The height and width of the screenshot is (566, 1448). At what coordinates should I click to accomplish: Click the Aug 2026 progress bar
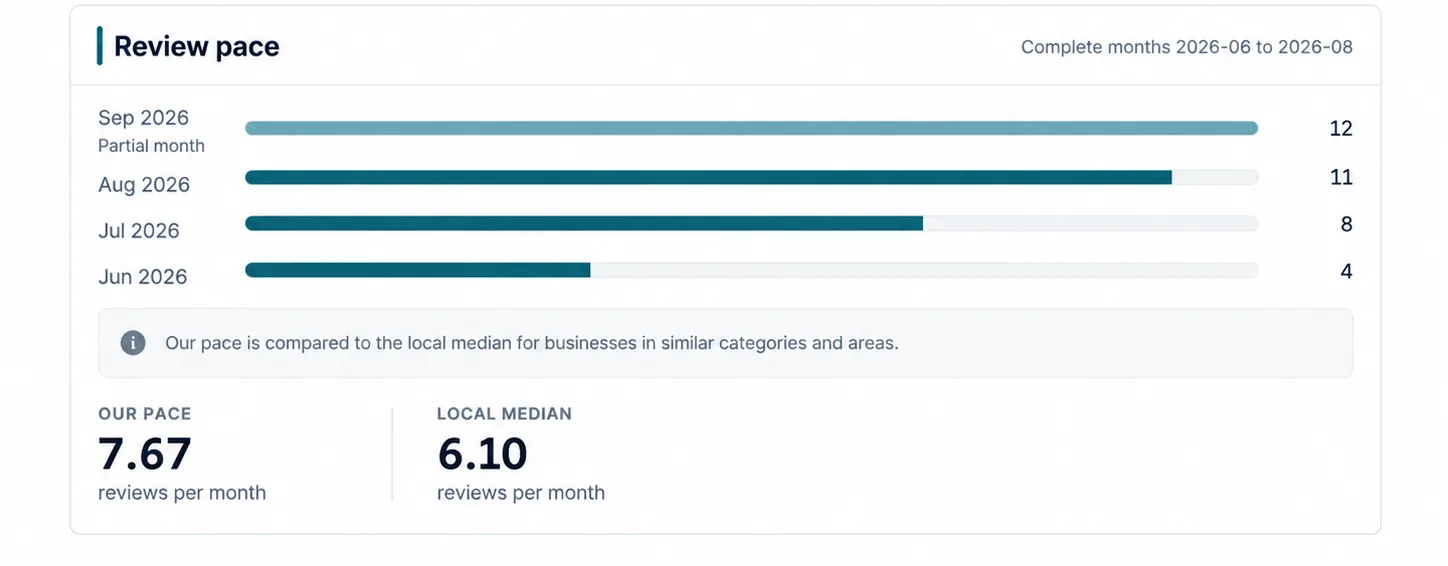click(751, 177)
